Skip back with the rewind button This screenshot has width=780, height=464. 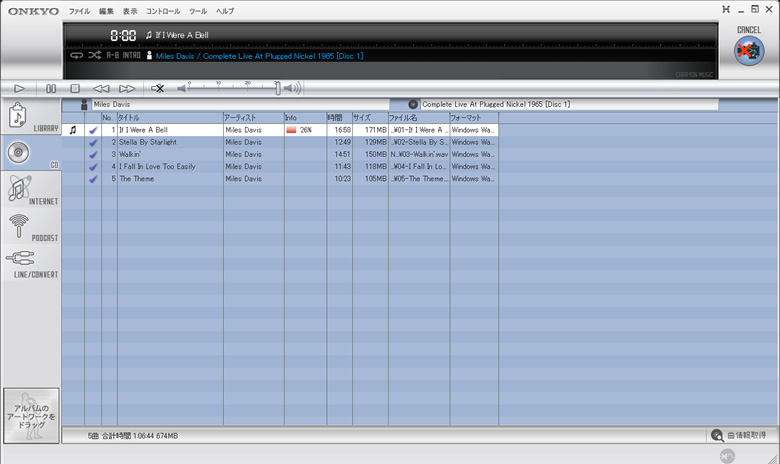click(101, 89)
